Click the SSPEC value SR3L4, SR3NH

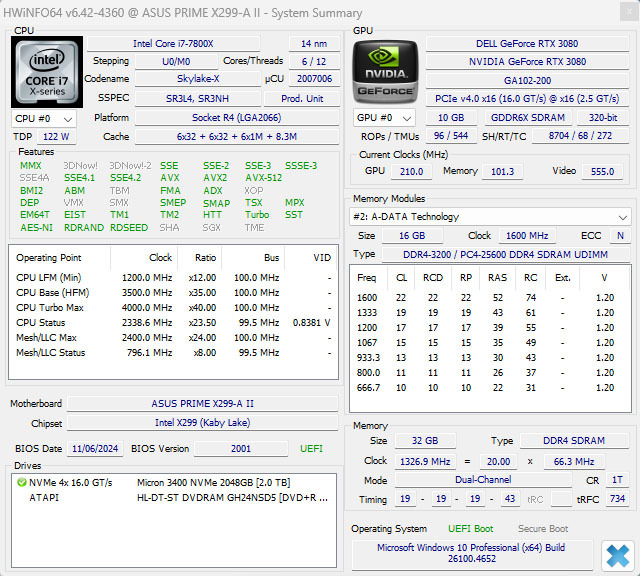(x=198, y=99)
